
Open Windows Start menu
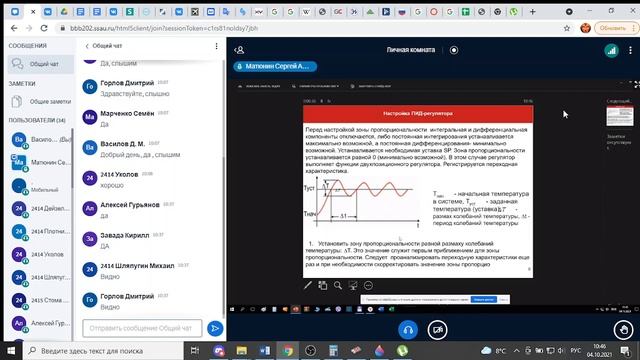[11, 351]
